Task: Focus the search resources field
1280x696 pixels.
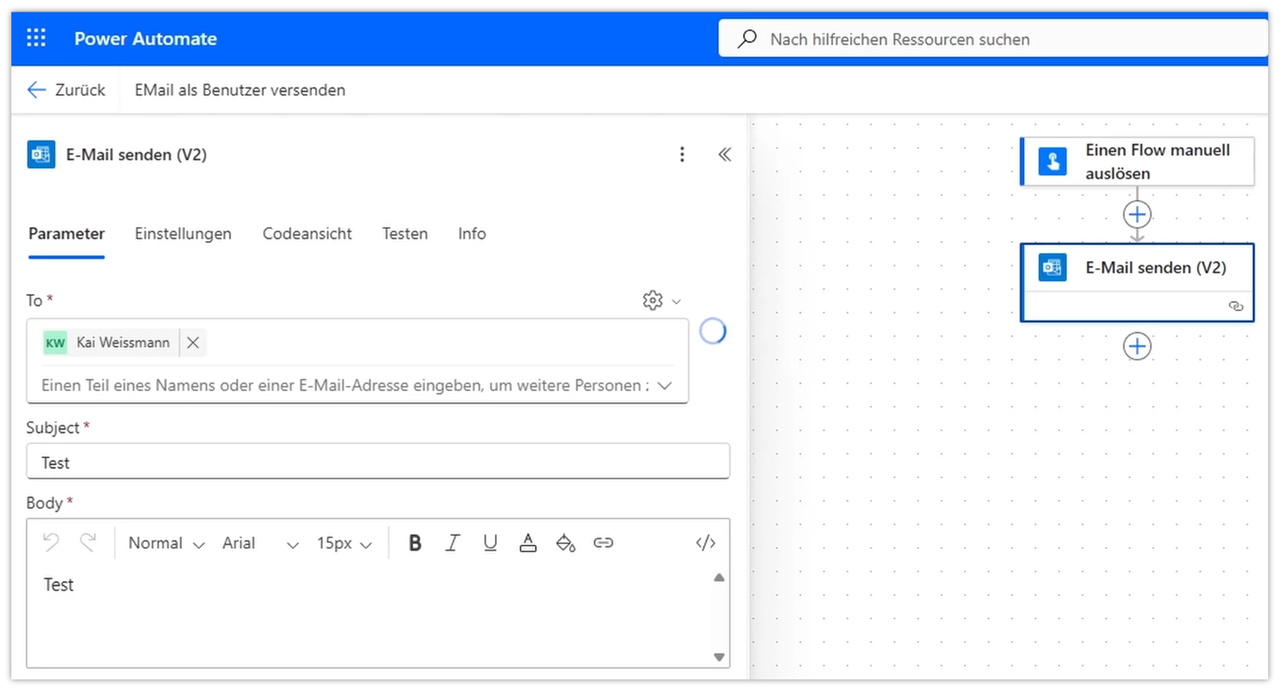Action: click(x=993, y=39)
